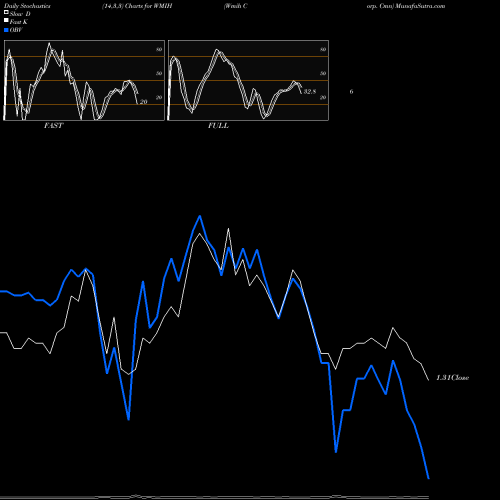Click the 50 axis label in FULL chart
The image size is (500, 500).
(323, 73)
